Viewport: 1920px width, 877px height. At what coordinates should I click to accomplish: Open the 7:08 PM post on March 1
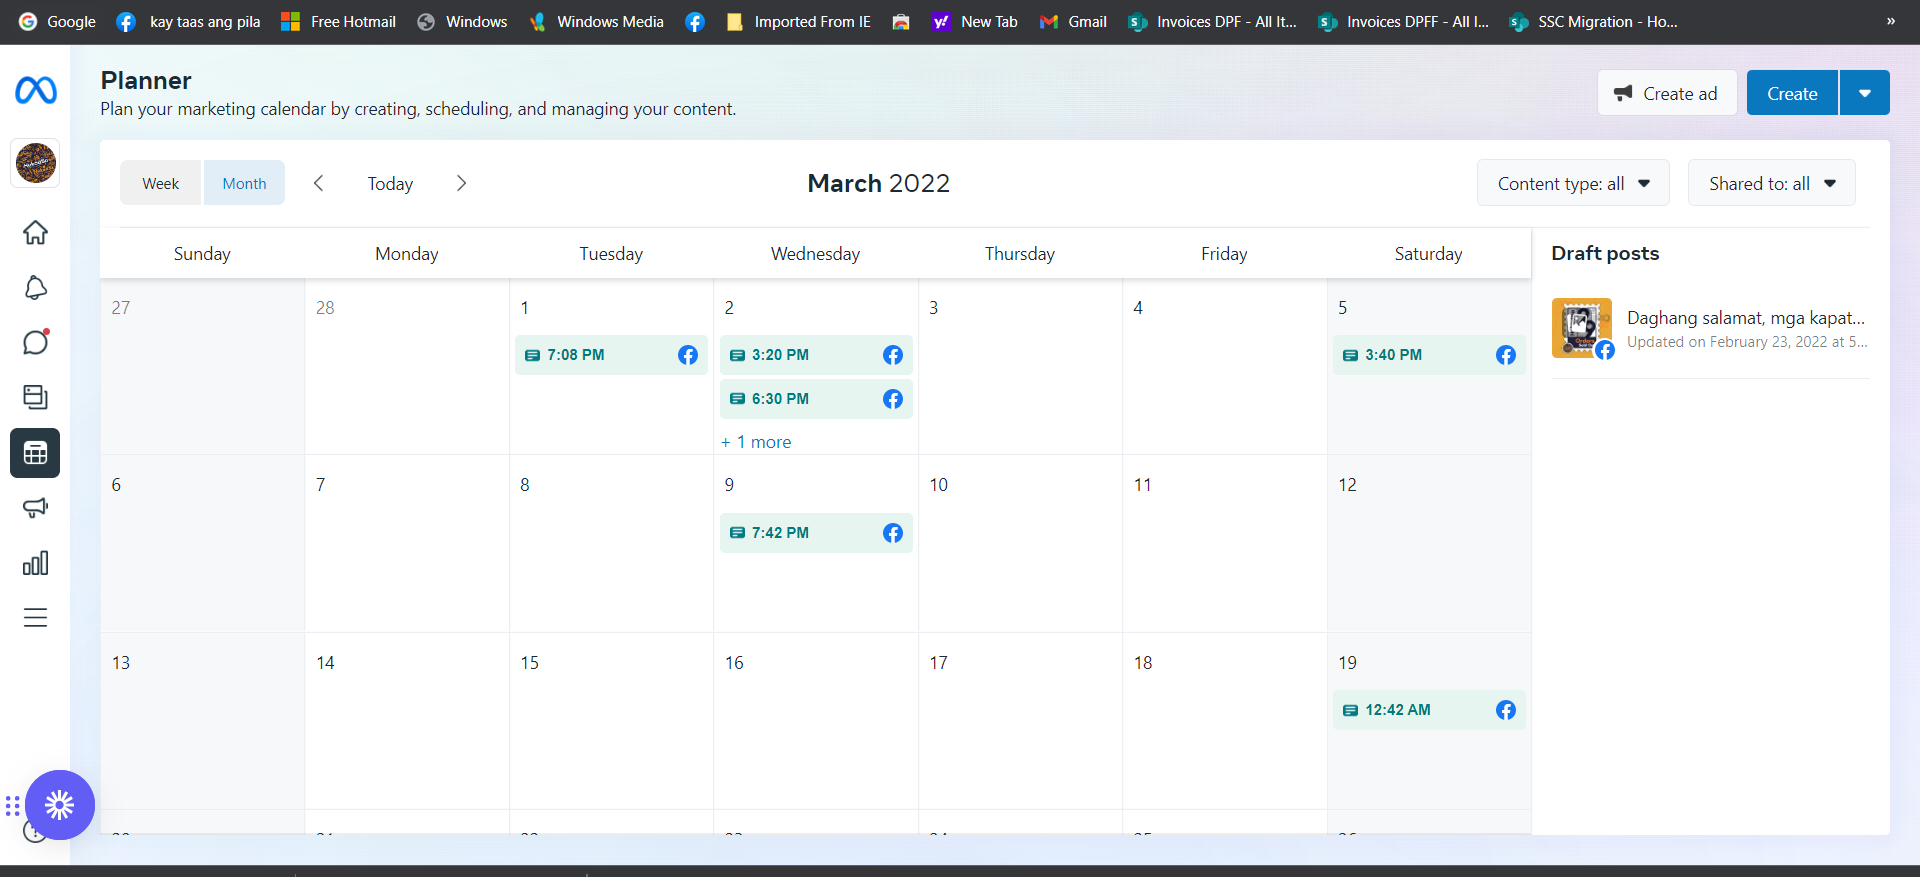pyautogui.click(x=611, y=355)
